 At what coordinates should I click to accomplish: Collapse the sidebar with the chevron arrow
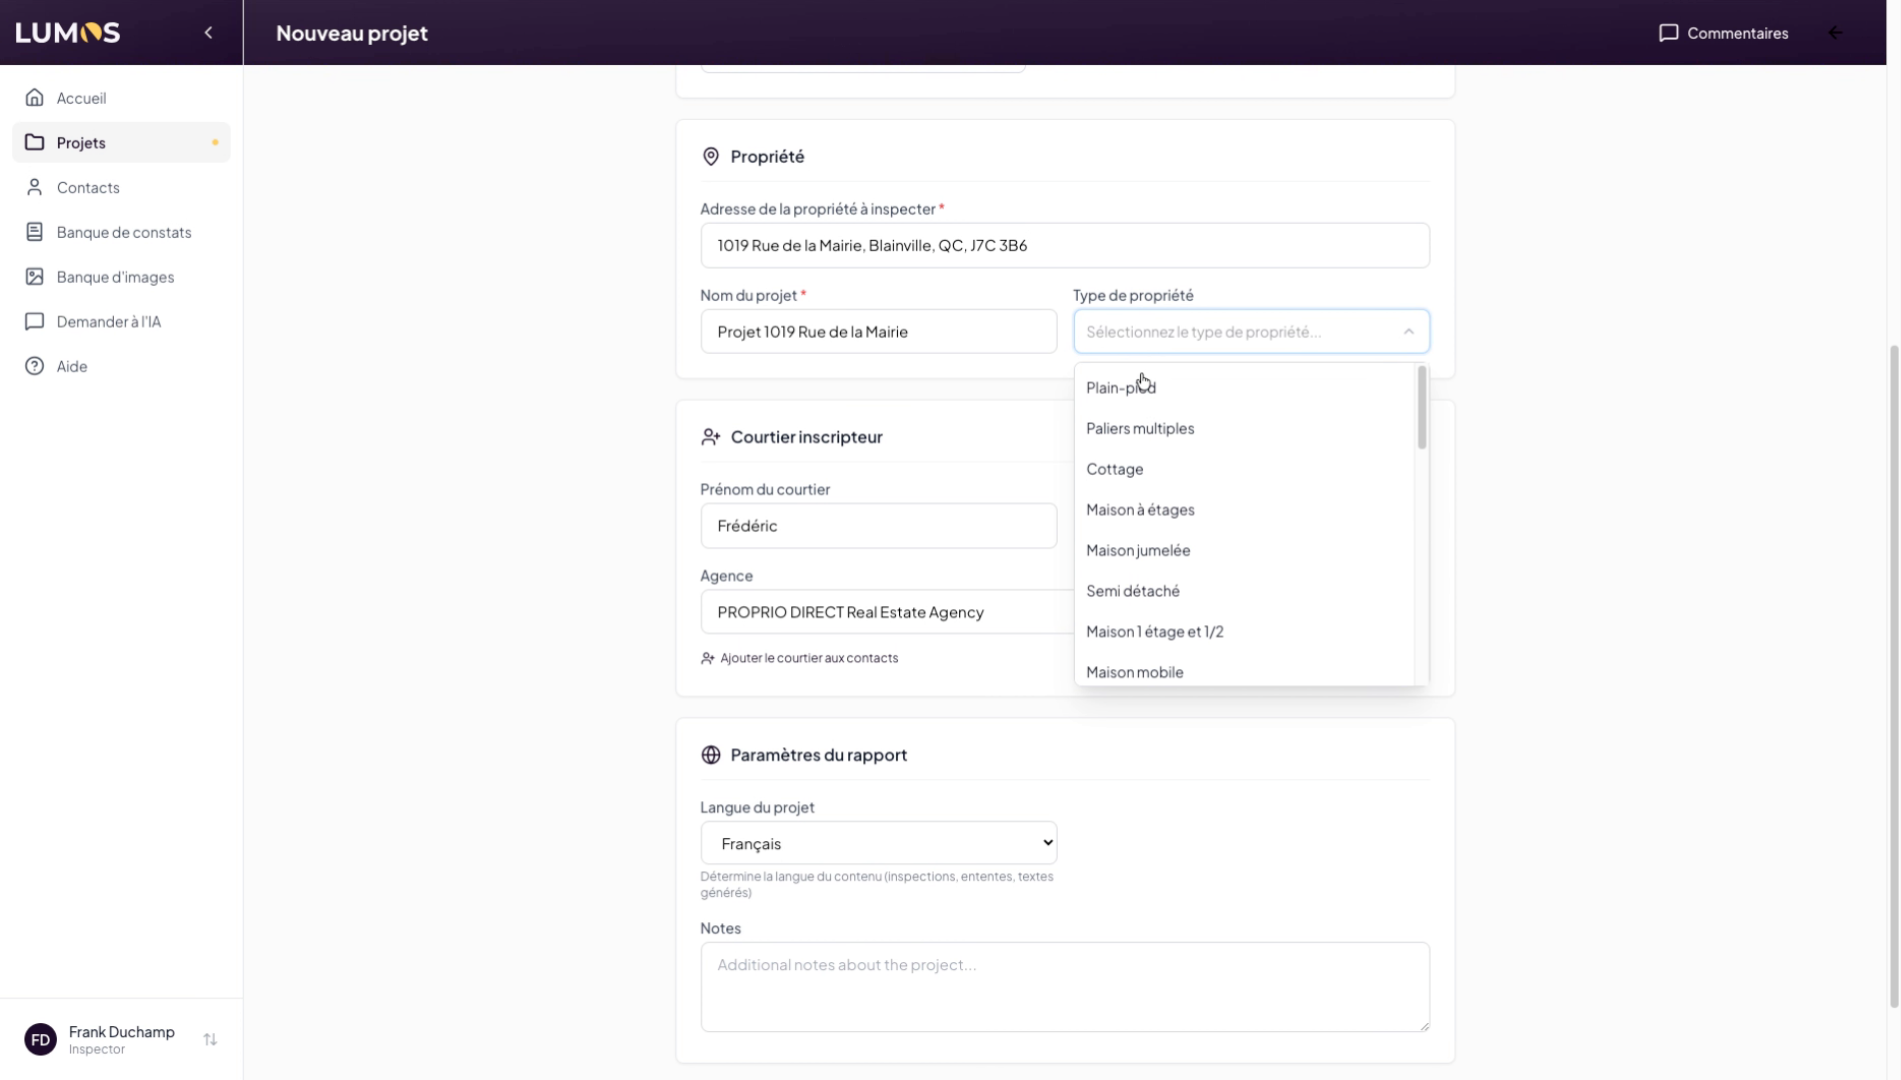pos(208,33)
